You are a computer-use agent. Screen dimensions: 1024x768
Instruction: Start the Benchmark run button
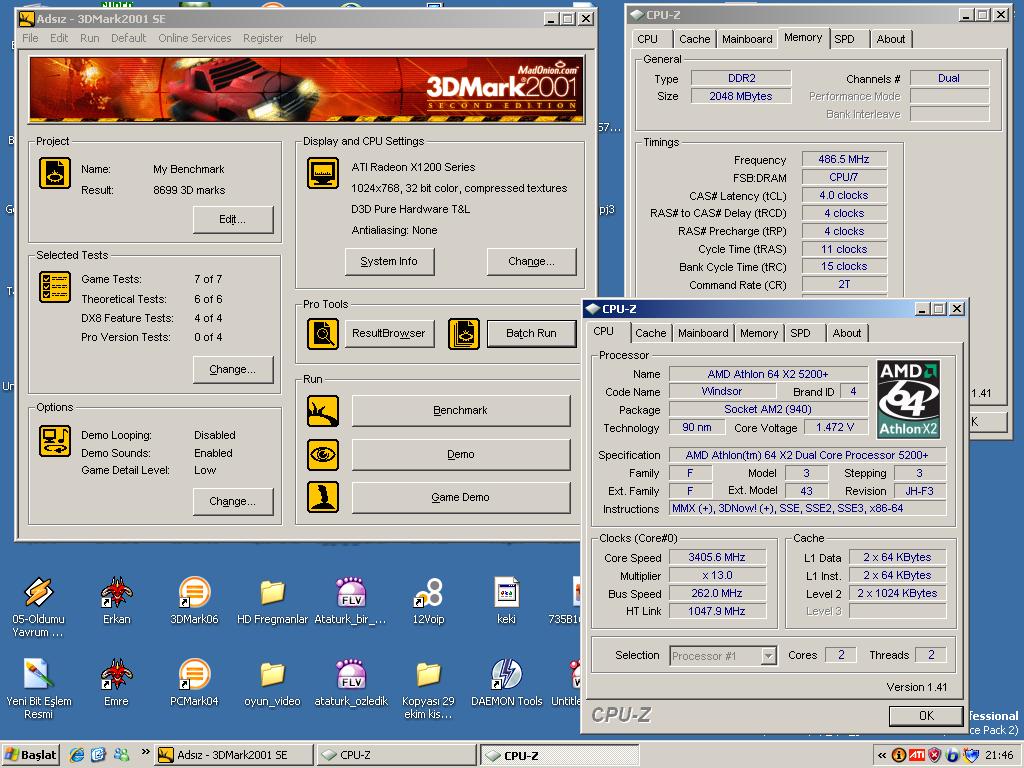coord(460,411)
